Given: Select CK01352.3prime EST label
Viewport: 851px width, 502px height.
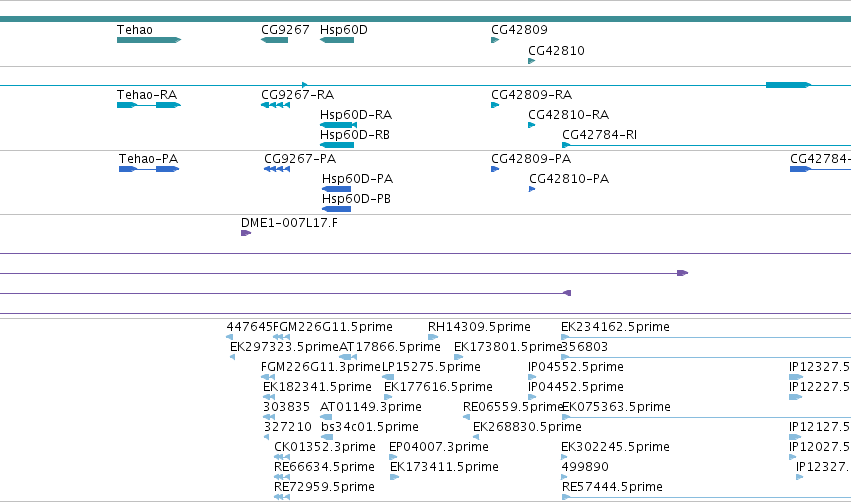Looking at the screenshot, I should (325, 447).
